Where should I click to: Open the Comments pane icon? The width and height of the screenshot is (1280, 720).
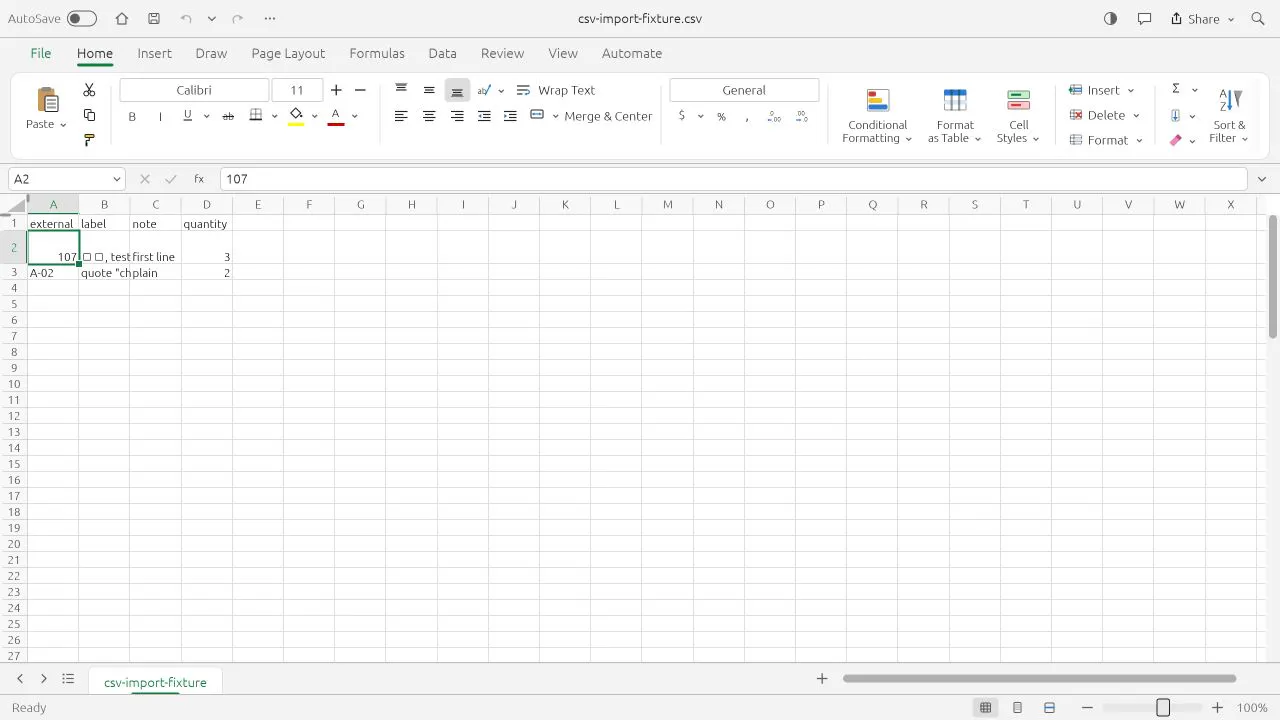click(1145, 19)
